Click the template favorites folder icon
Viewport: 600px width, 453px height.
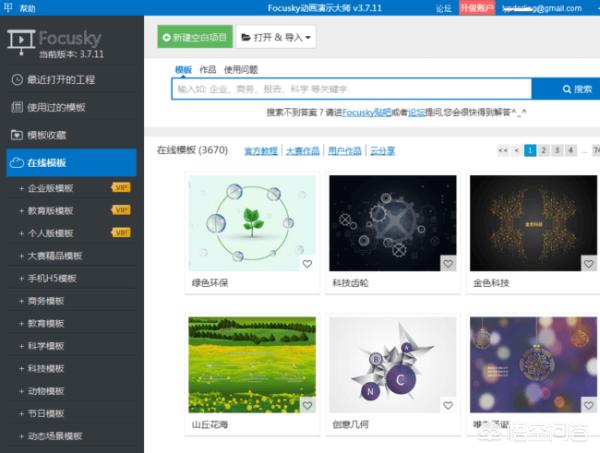tap(17, 135)
